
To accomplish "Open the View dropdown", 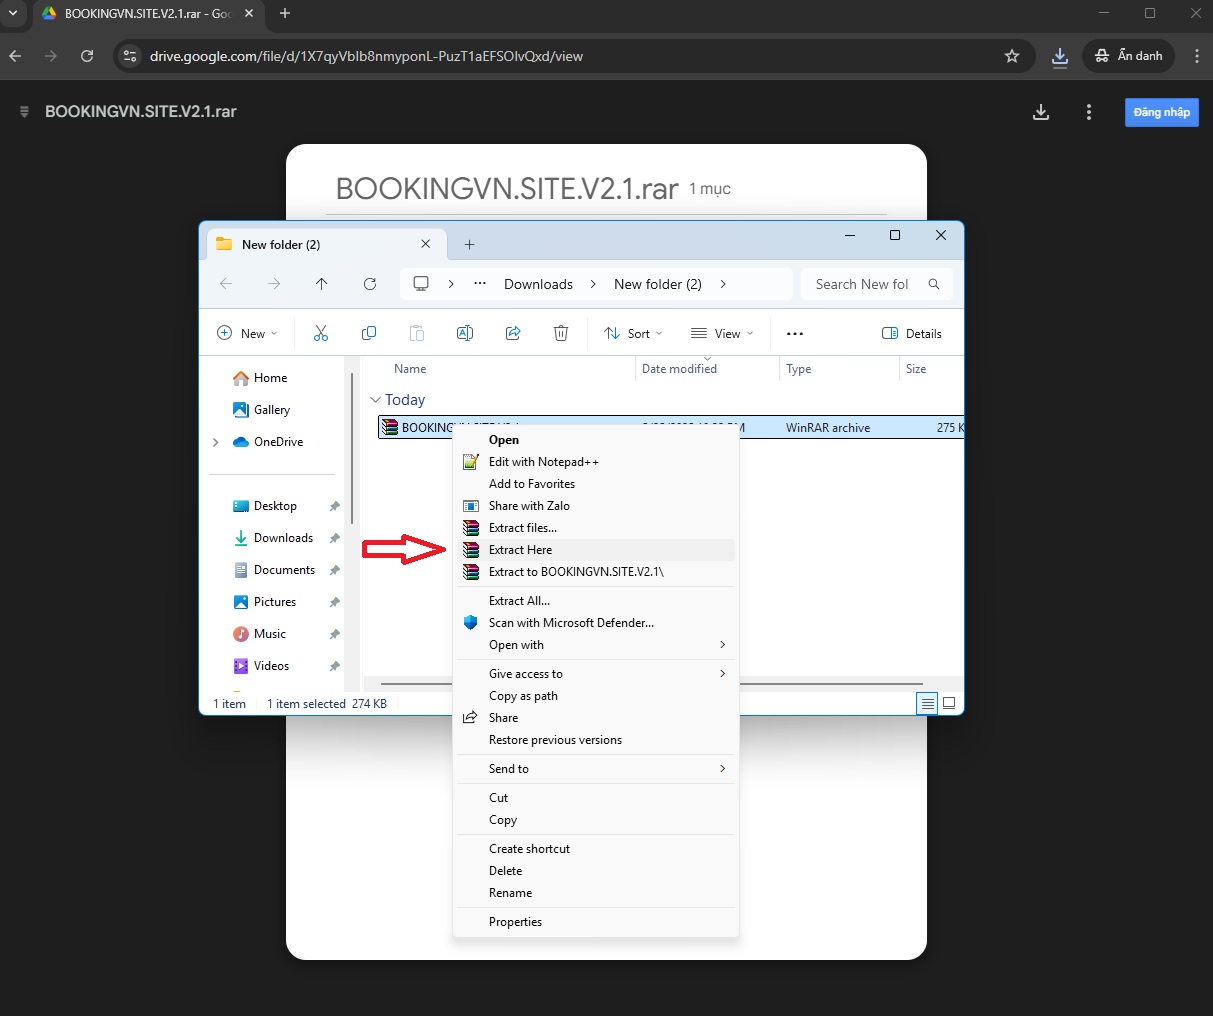I will point(722,334).
